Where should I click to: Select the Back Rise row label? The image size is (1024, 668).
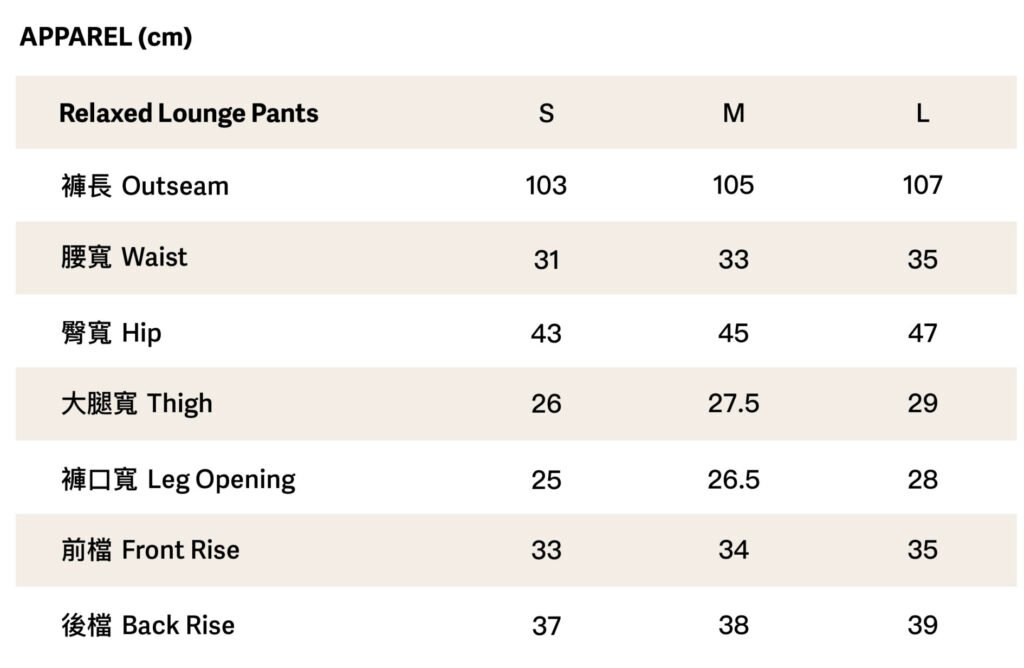(x=148, y=626)
